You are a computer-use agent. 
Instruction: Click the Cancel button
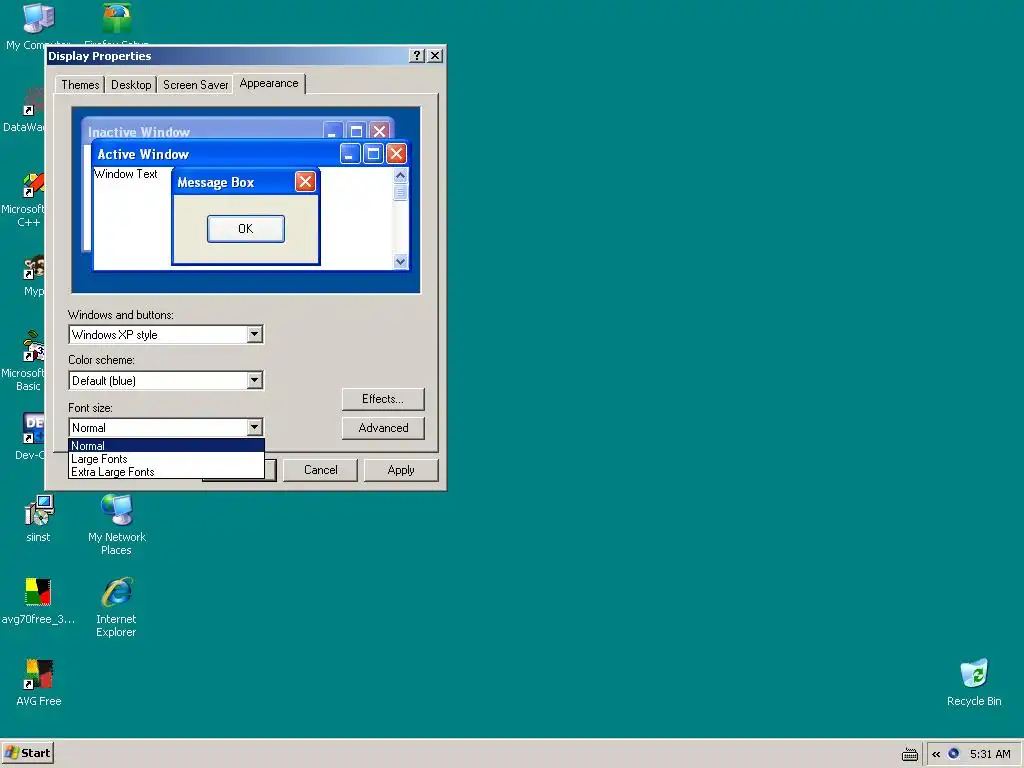(321, 470)
